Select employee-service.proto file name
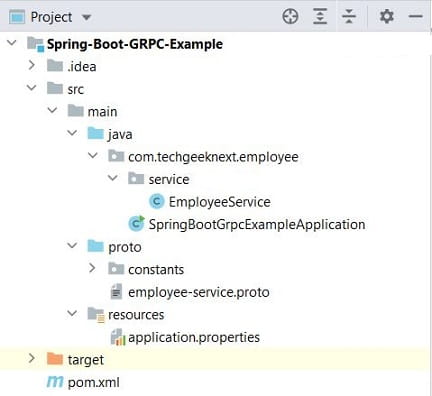 coord(199,292)
